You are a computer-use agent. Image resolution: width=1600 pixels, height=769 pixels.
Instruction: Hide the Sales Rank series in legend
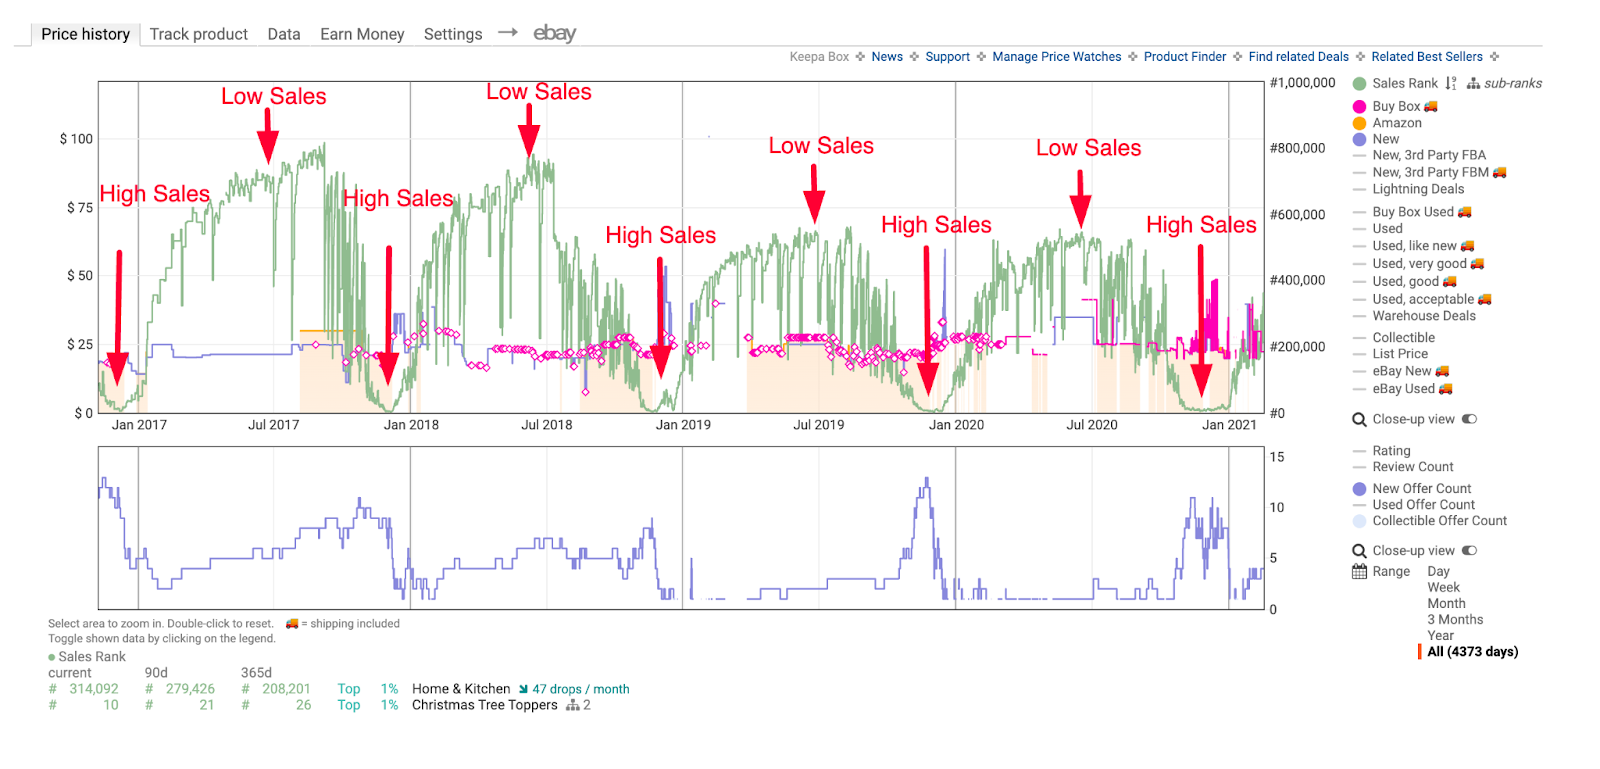pos(1404,83)
